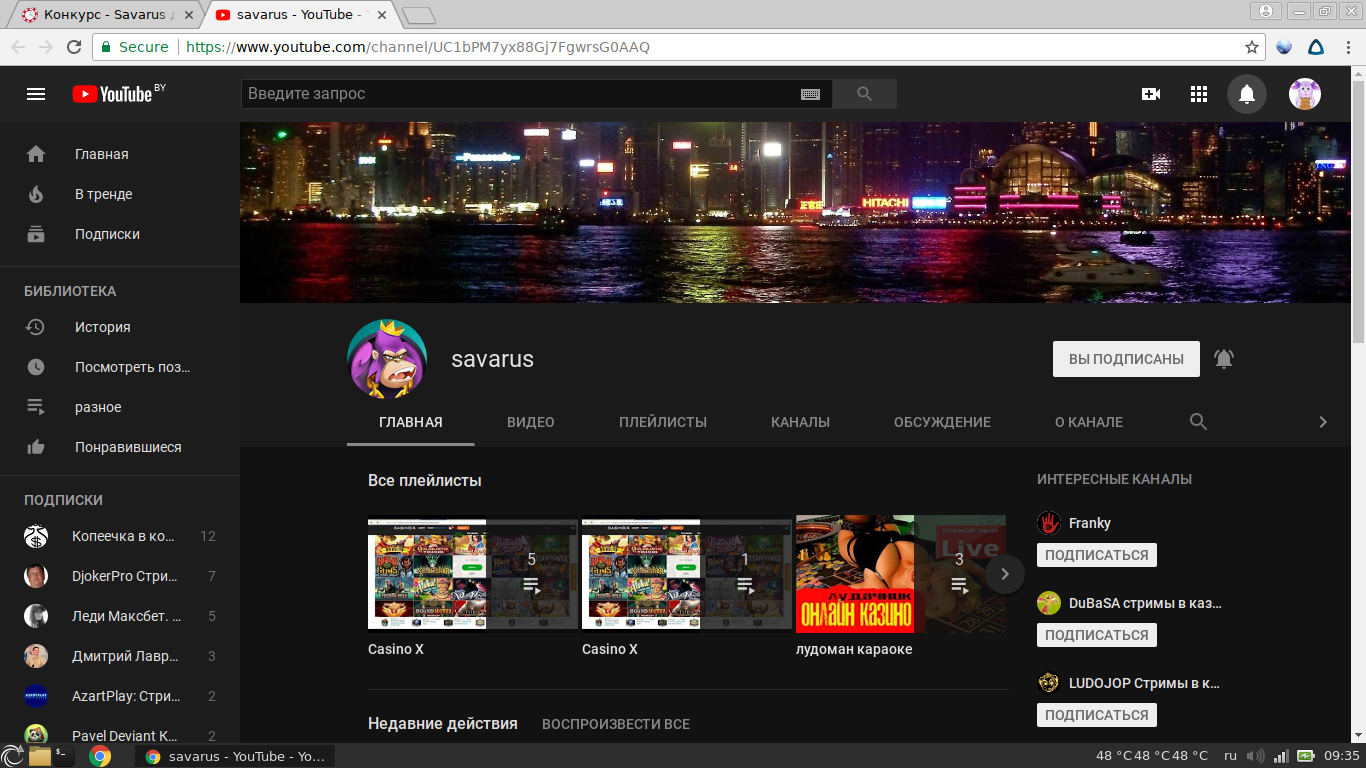Open История via the clock icon
This screenshot has width=1366, height=768.
(37, 327)
